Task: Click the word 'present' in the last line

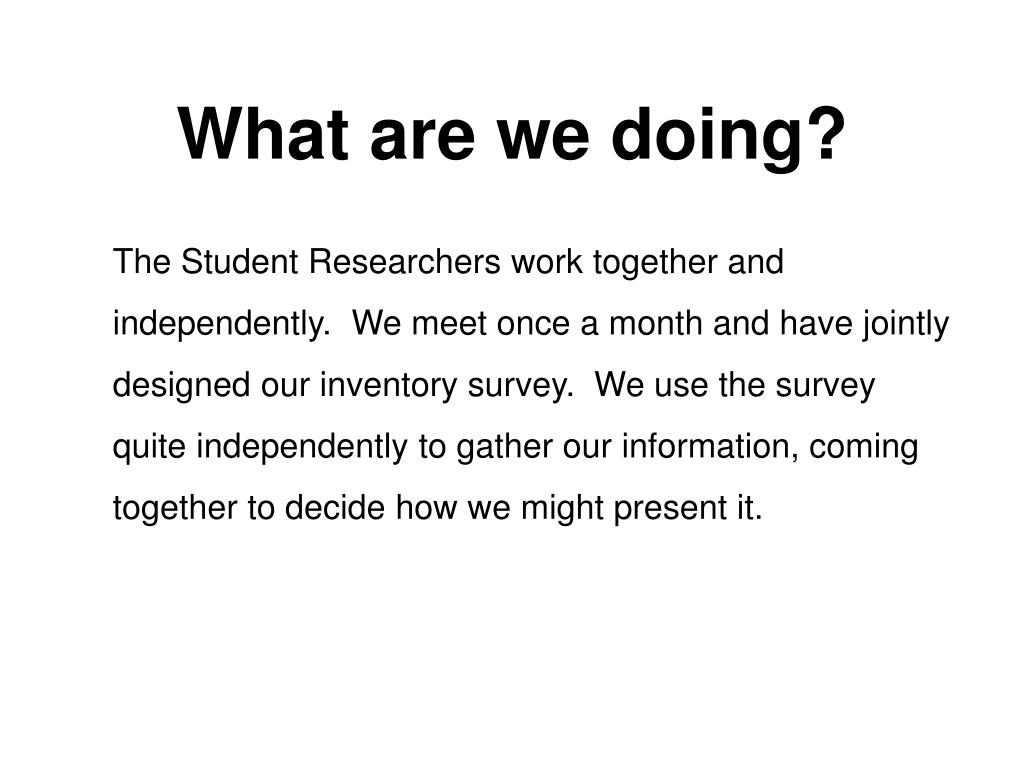Action: click(x=665, y=509)
